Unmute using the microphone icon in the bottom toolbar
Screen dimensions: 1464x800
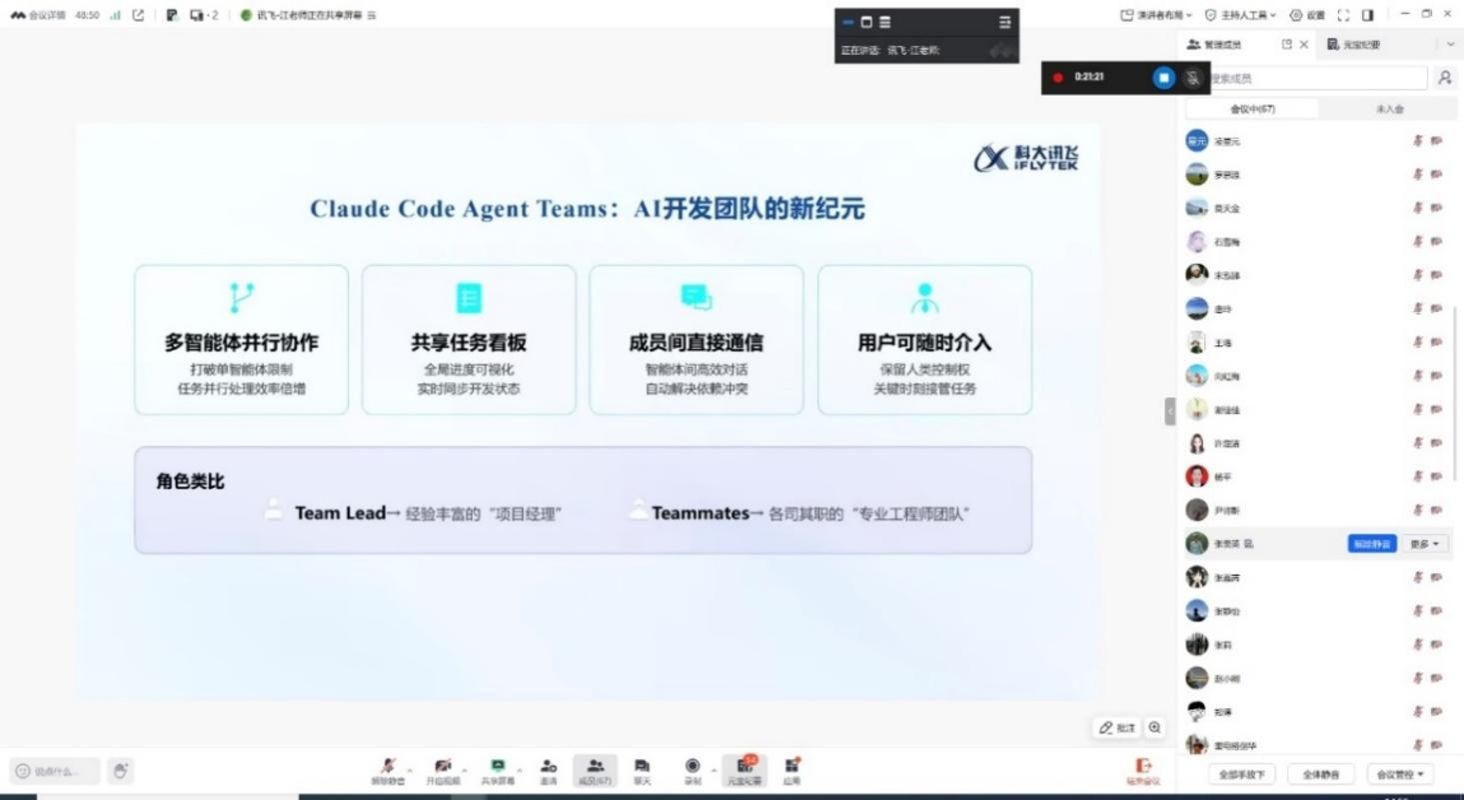[388, 766]
